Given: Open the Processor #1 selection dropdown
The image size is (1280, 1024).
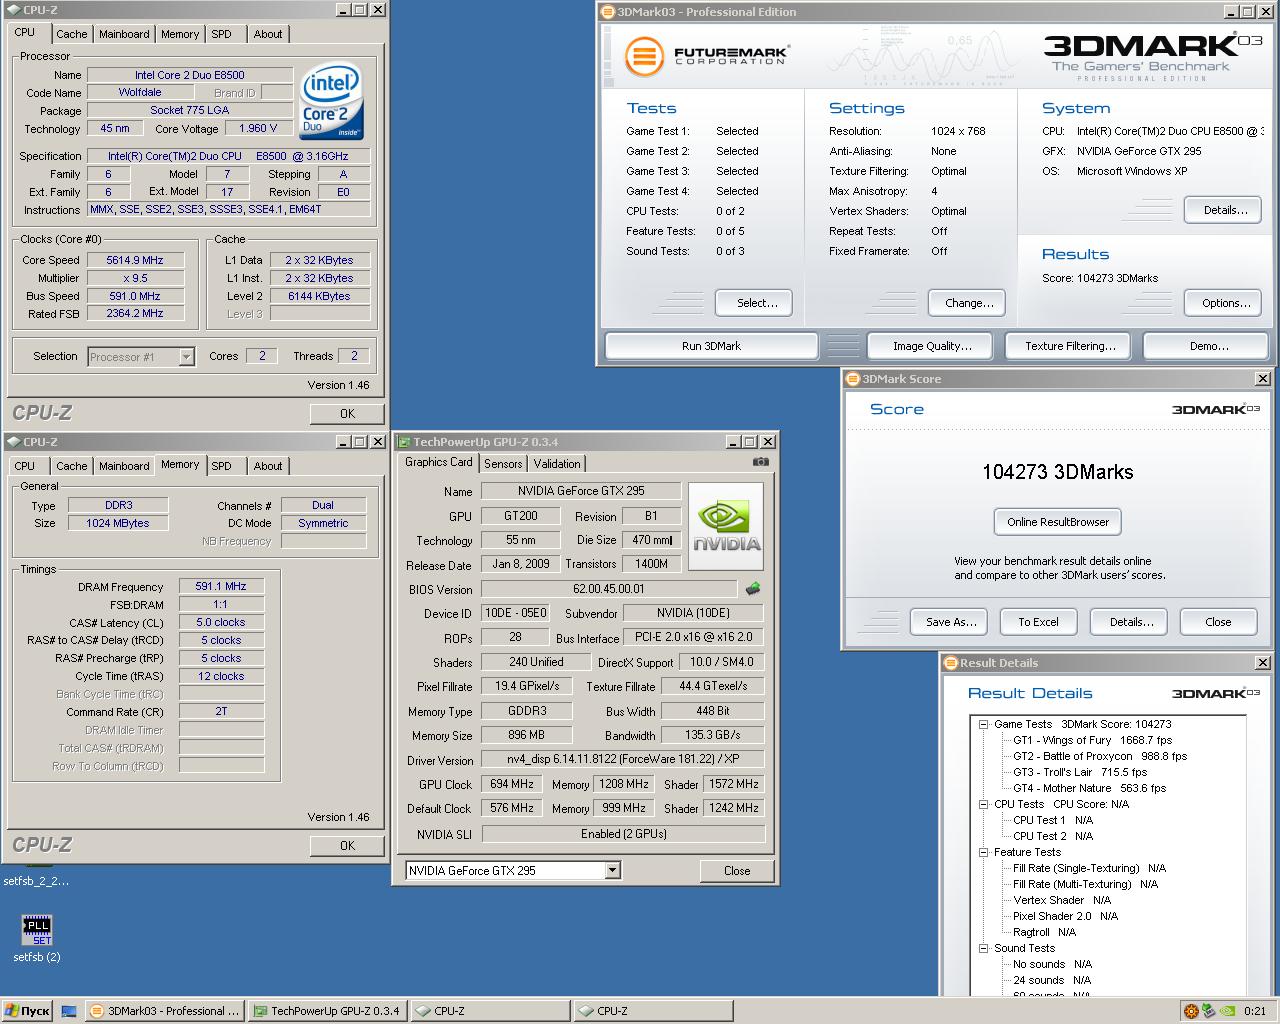Looking at the screenshot, I should 186,356.
